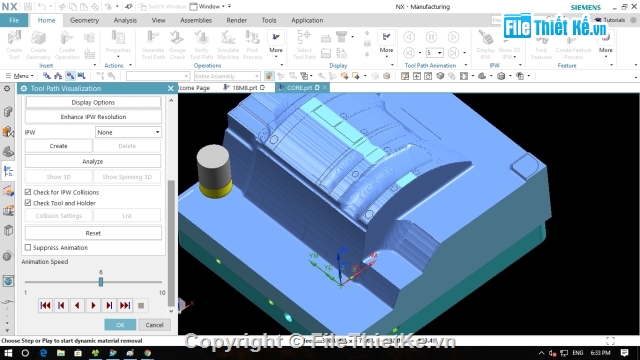Viewport: 640px width, 360px height.
Task: Click the Create IPW button
Action: 58,146
